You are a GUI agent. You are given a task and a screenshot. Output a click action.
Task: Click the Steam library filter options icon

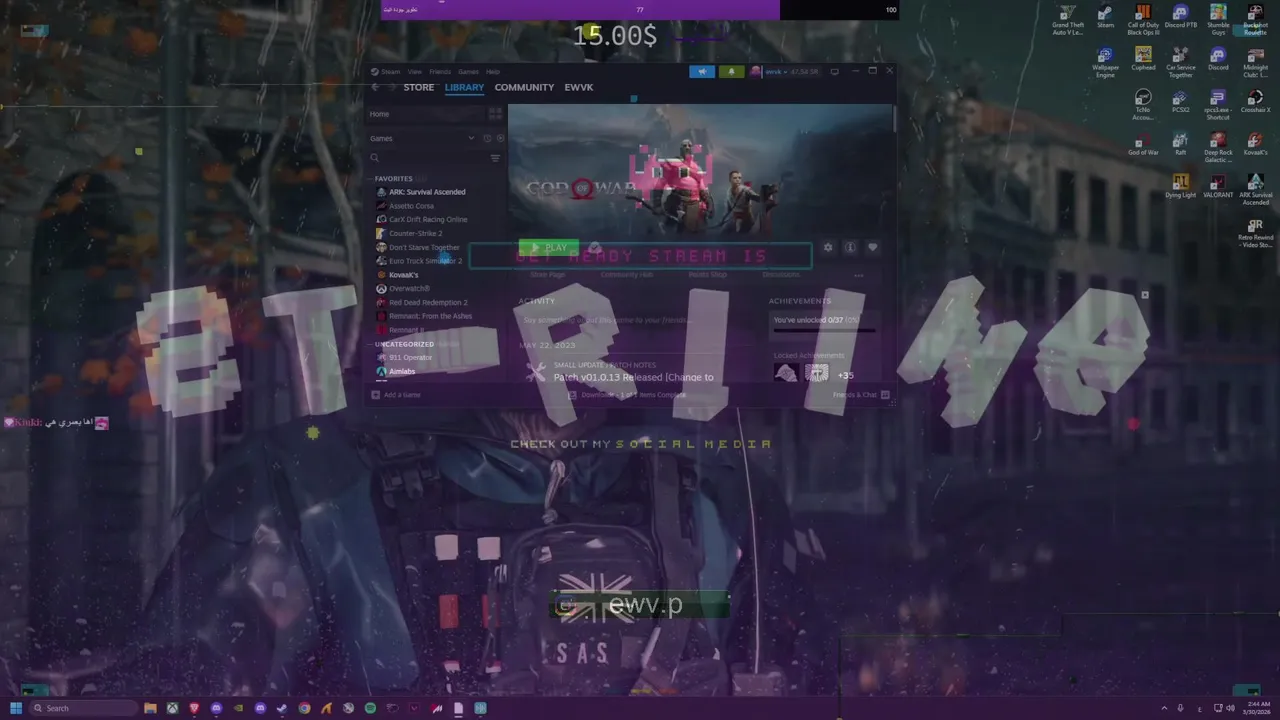click(x=495, y=158)
